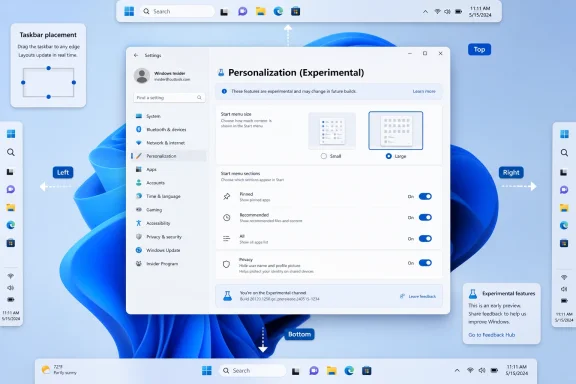
Task: Click the Insider Program icon
Action: 139,263
